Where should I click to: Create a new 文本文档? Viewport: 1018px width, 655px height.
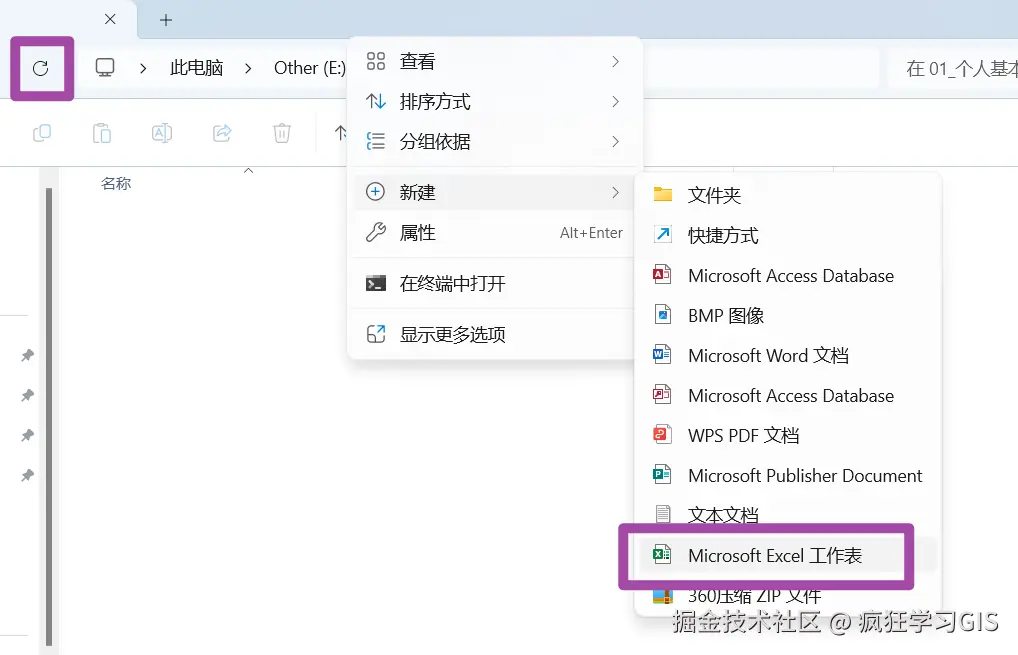click(x=788, y=515)
